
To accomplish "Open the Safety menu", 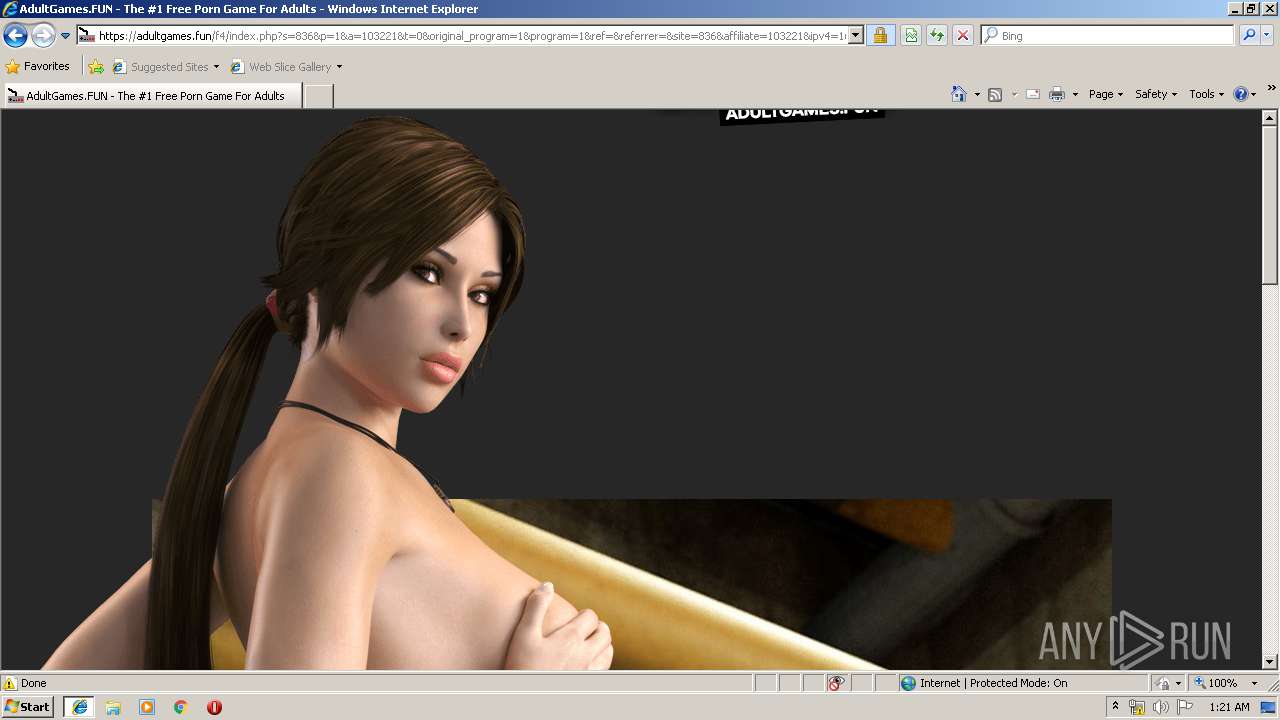I will pyautogui.click(x=1156, y=94).
